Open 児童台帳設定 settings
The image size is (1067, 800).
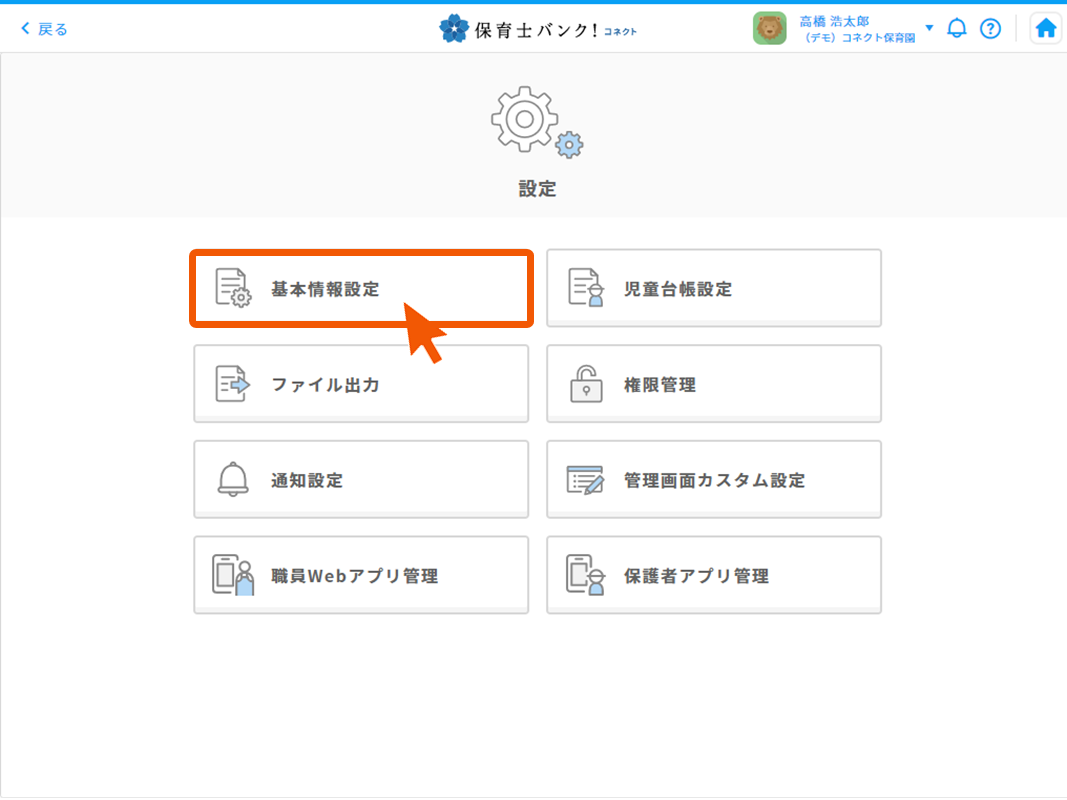(714, 289)
